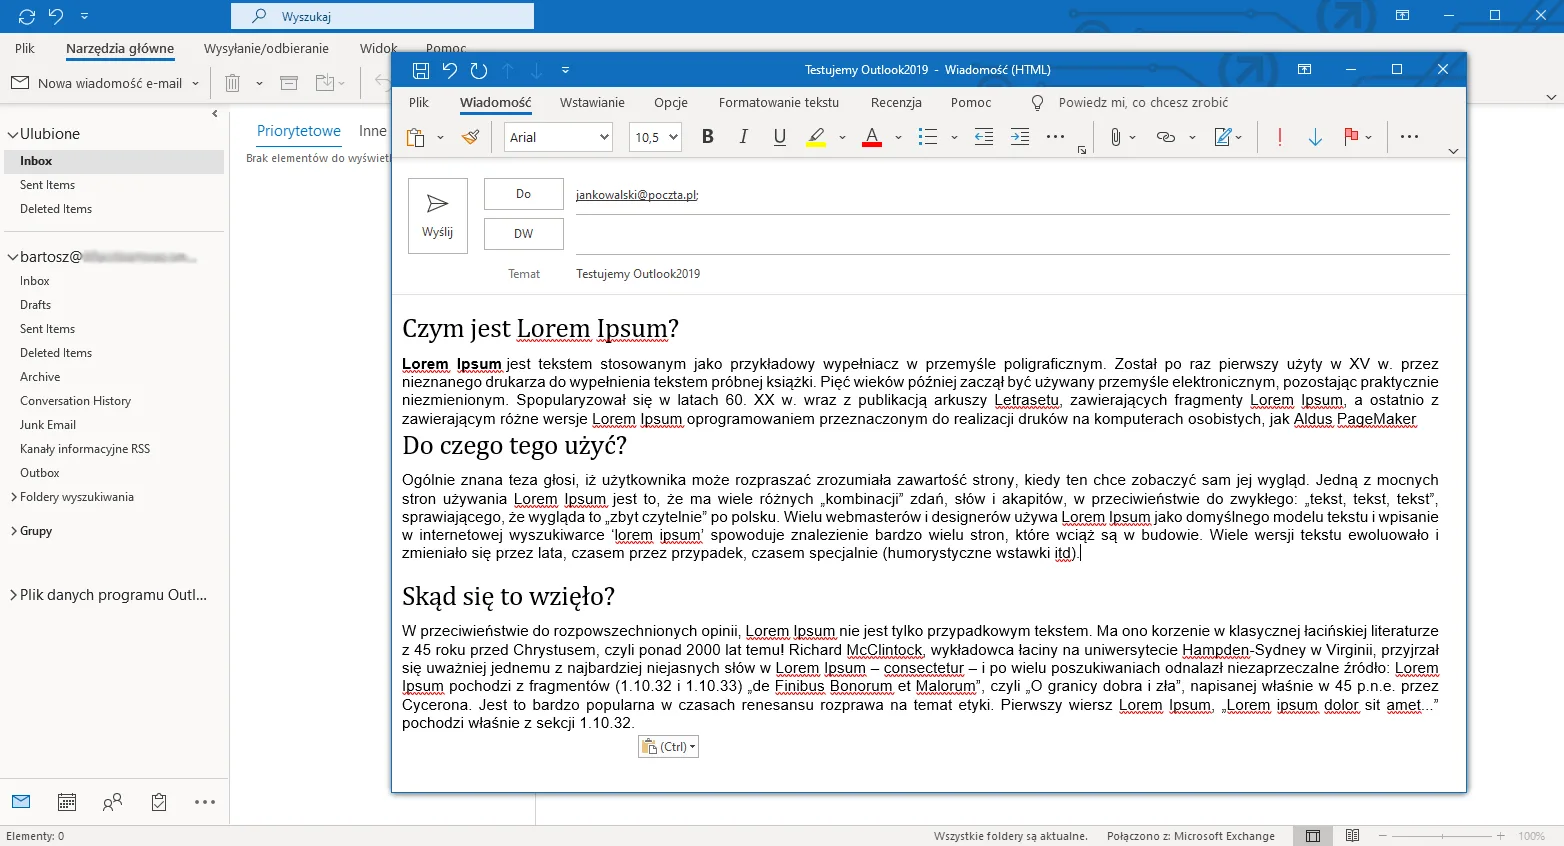
Task: Show more navigation options in bottom bar
Action: click(x=205, y=802)
